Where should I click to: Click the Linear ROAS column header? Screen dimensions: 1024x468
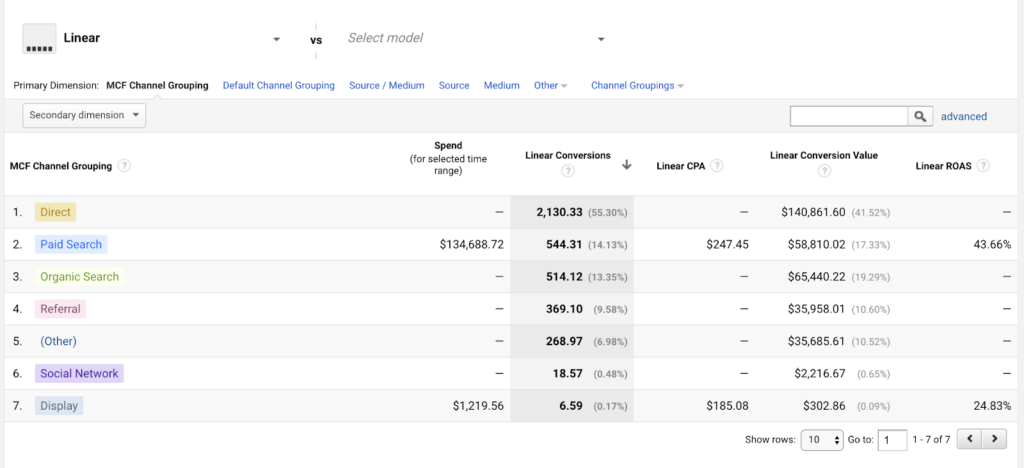point(944,166)
